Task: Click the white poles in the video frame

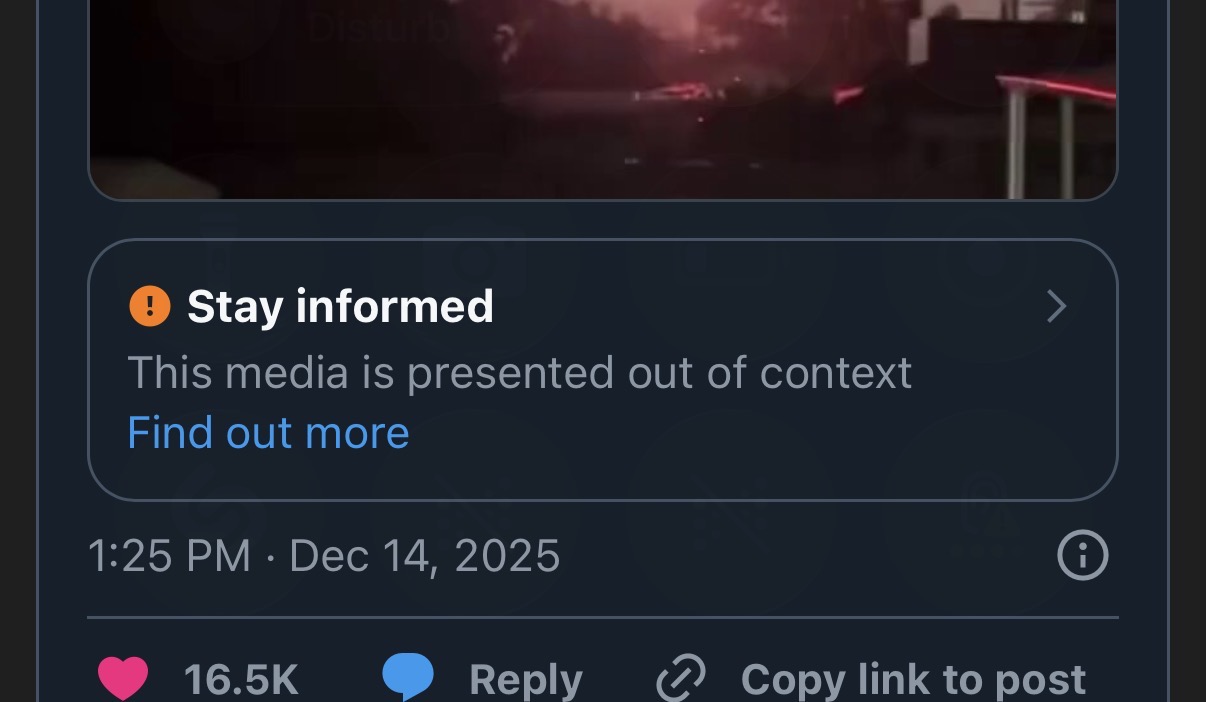Action: point(1040,145)
